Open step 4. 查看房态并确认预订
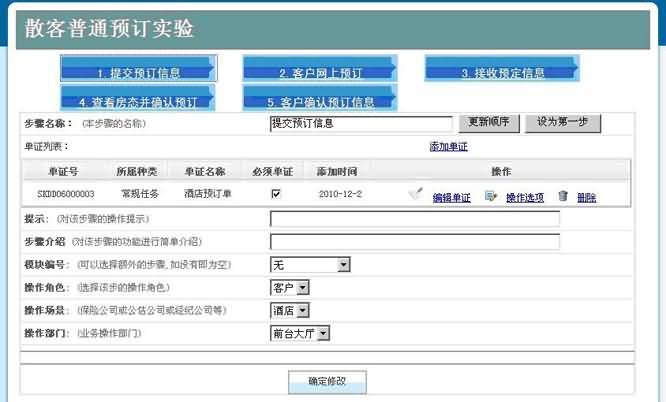 (138, 101)
